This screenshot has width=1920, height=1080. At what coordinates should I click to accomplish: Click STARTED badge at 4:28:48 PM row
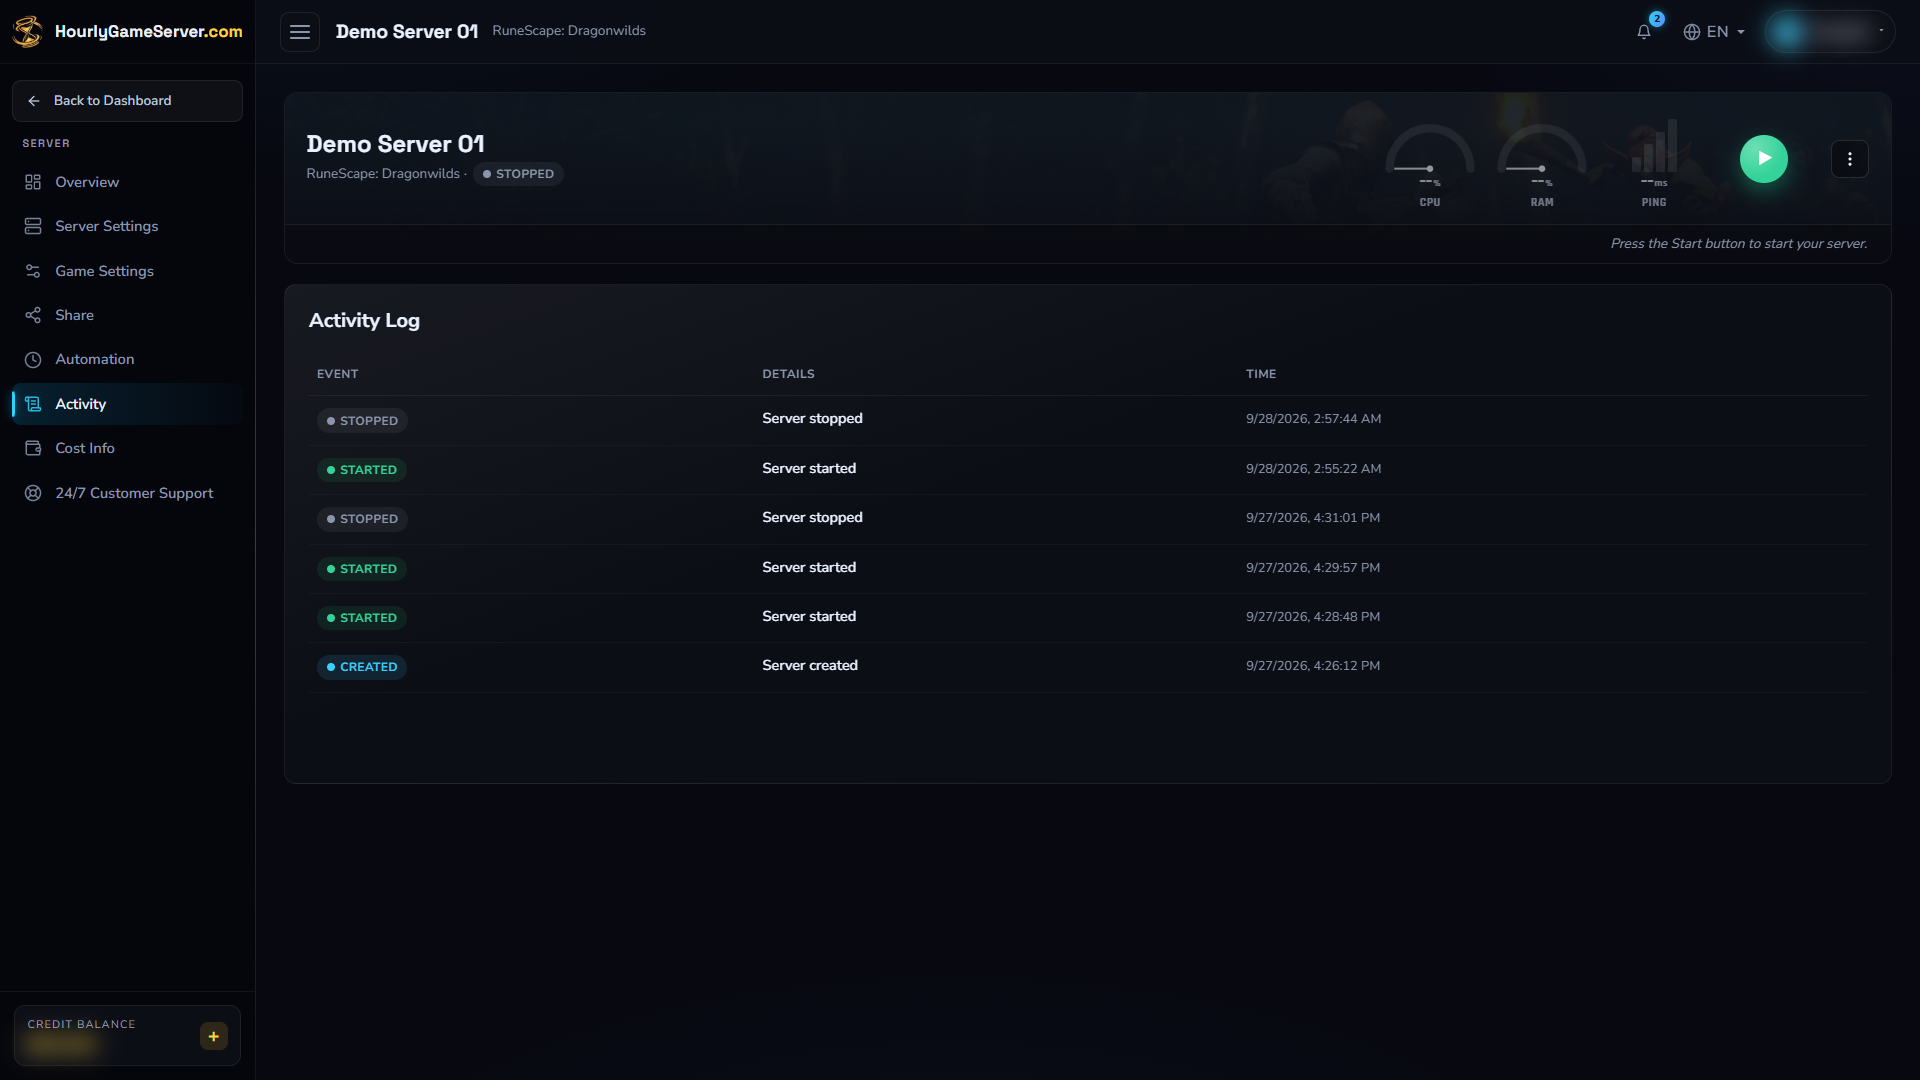coord(362,618)
